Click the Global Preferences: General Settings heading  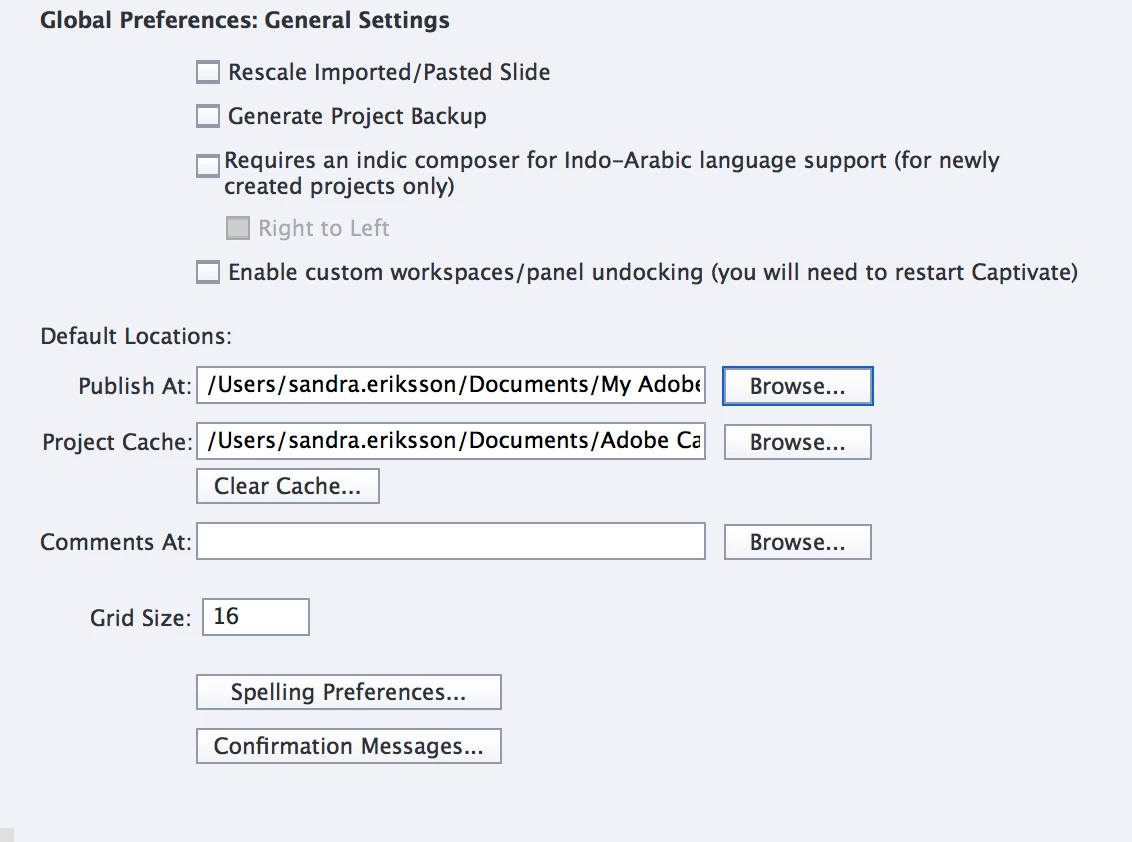(245, 20)
